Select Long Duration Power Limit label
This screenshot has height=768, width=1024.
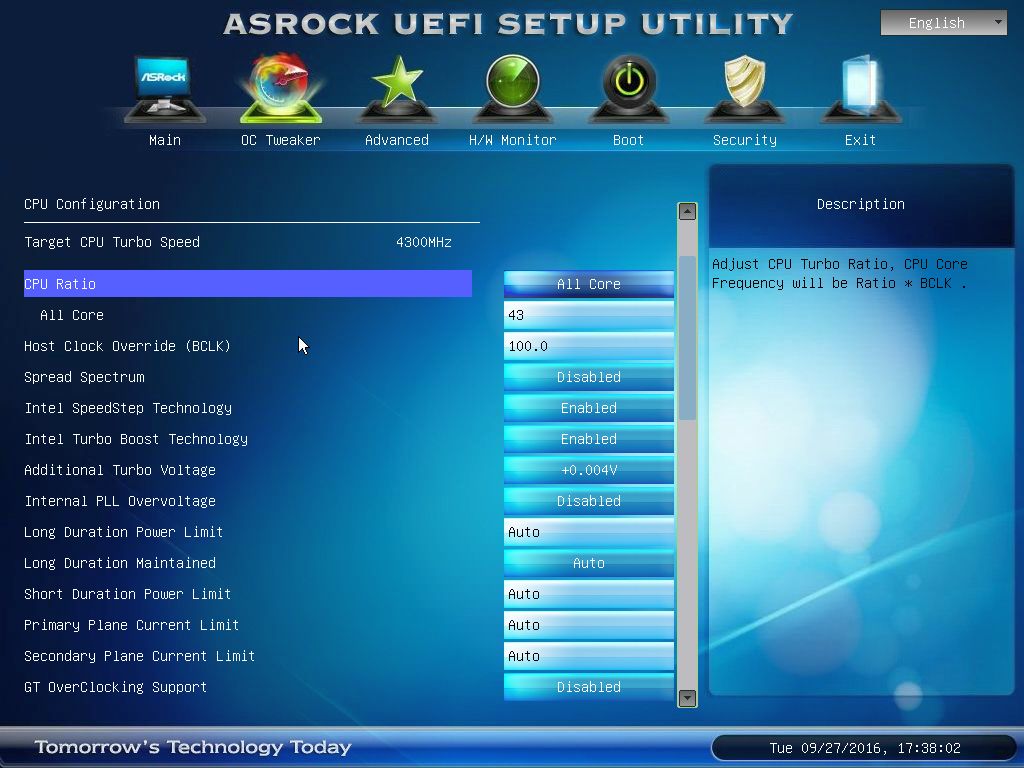tap(123, 532)
